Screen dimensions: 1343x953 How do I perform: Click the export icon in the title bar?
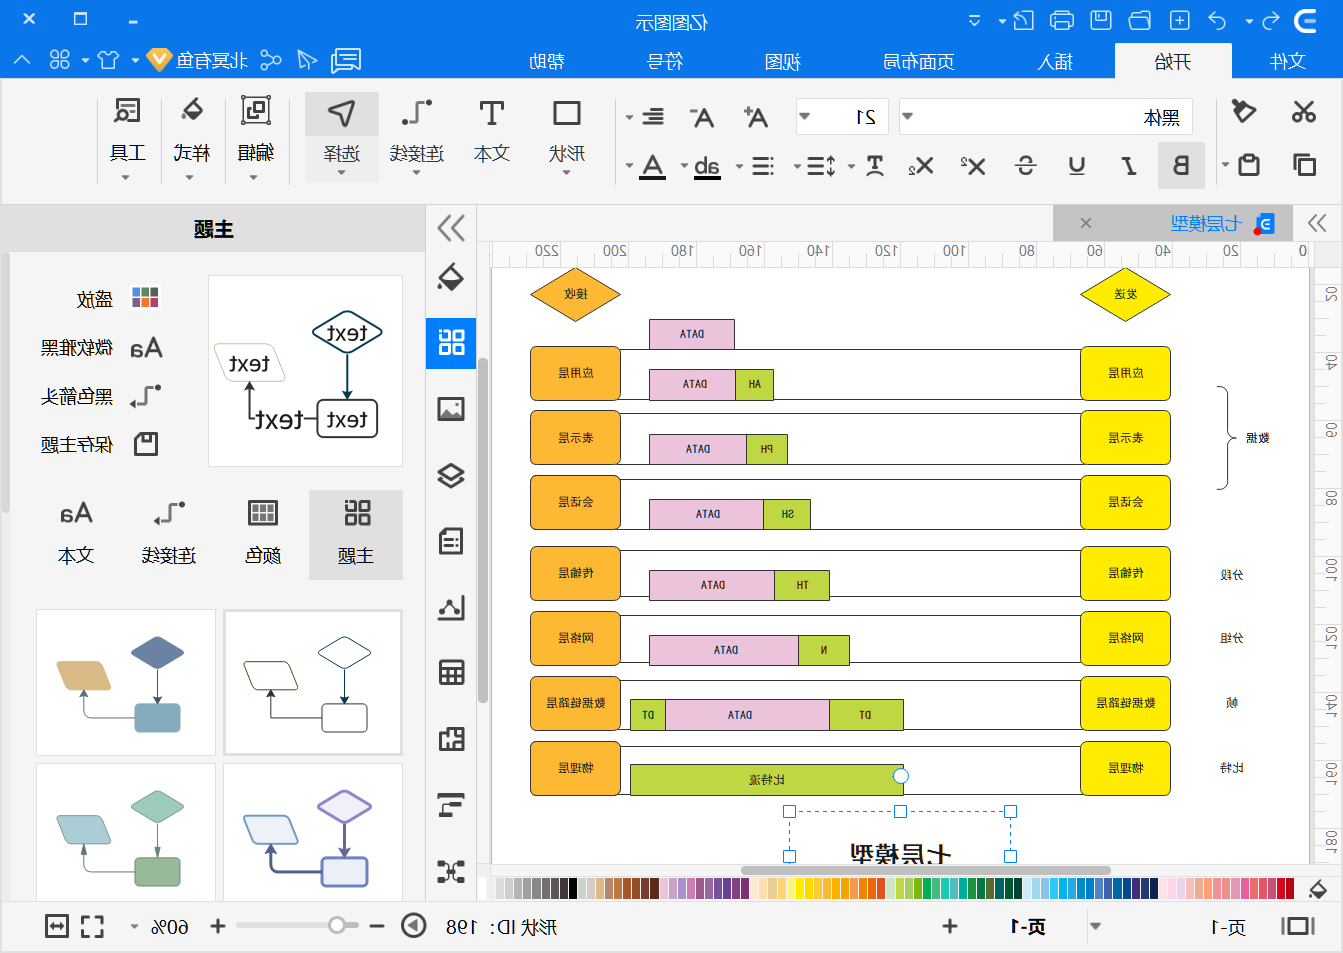(1023, 20)
